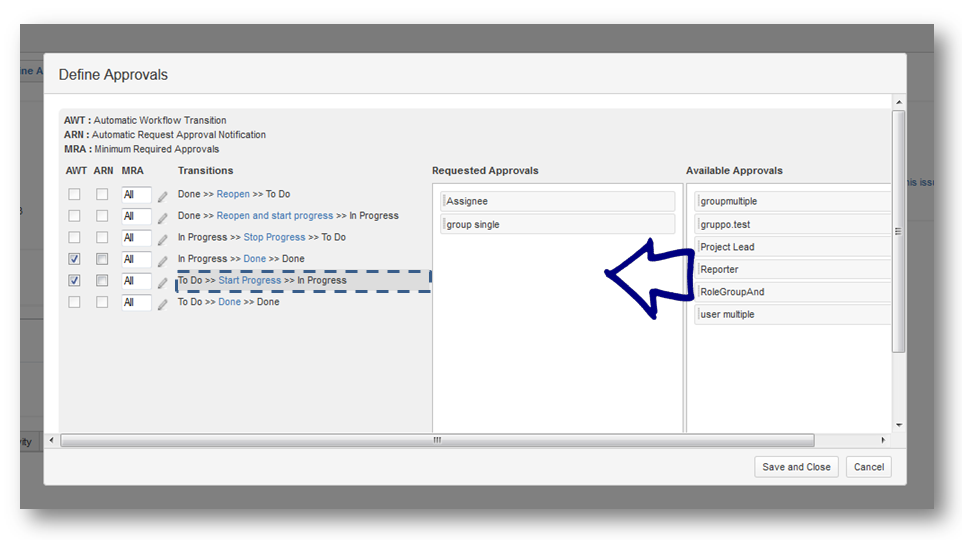
Task: Toggle AWT checkbox for In Progress Done row
Action: click(x=75, y=259)
